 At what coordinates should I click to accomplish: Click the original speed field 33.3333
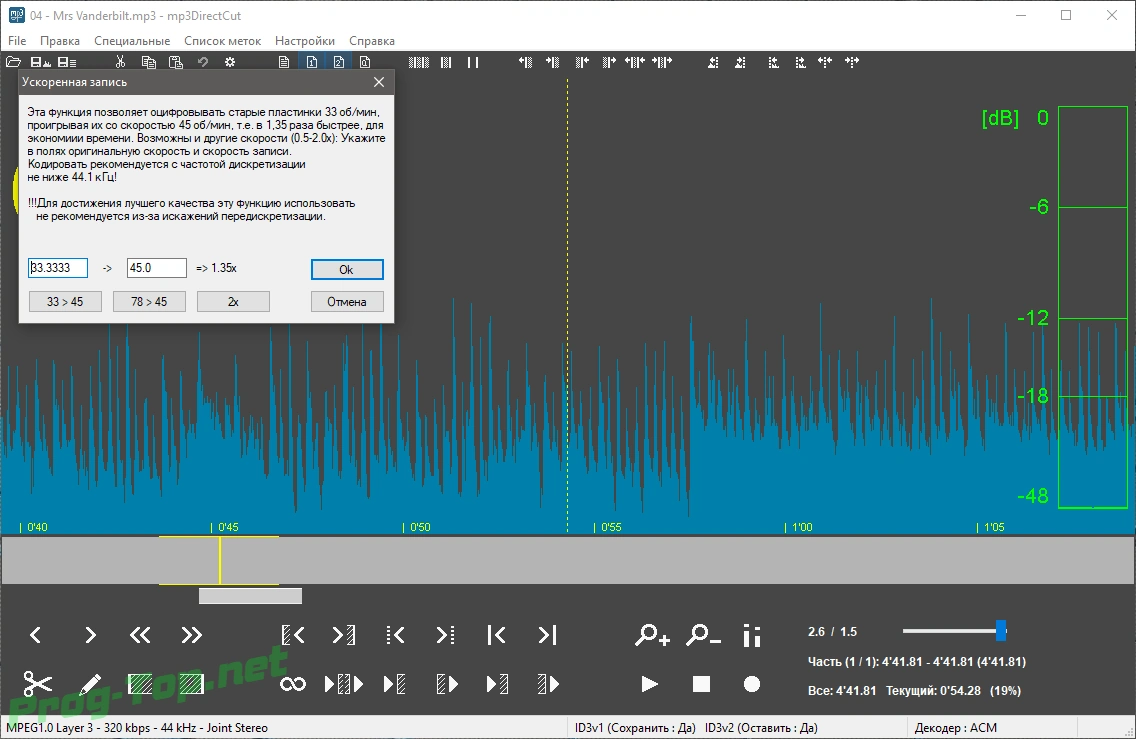click(x=58, y=268)
